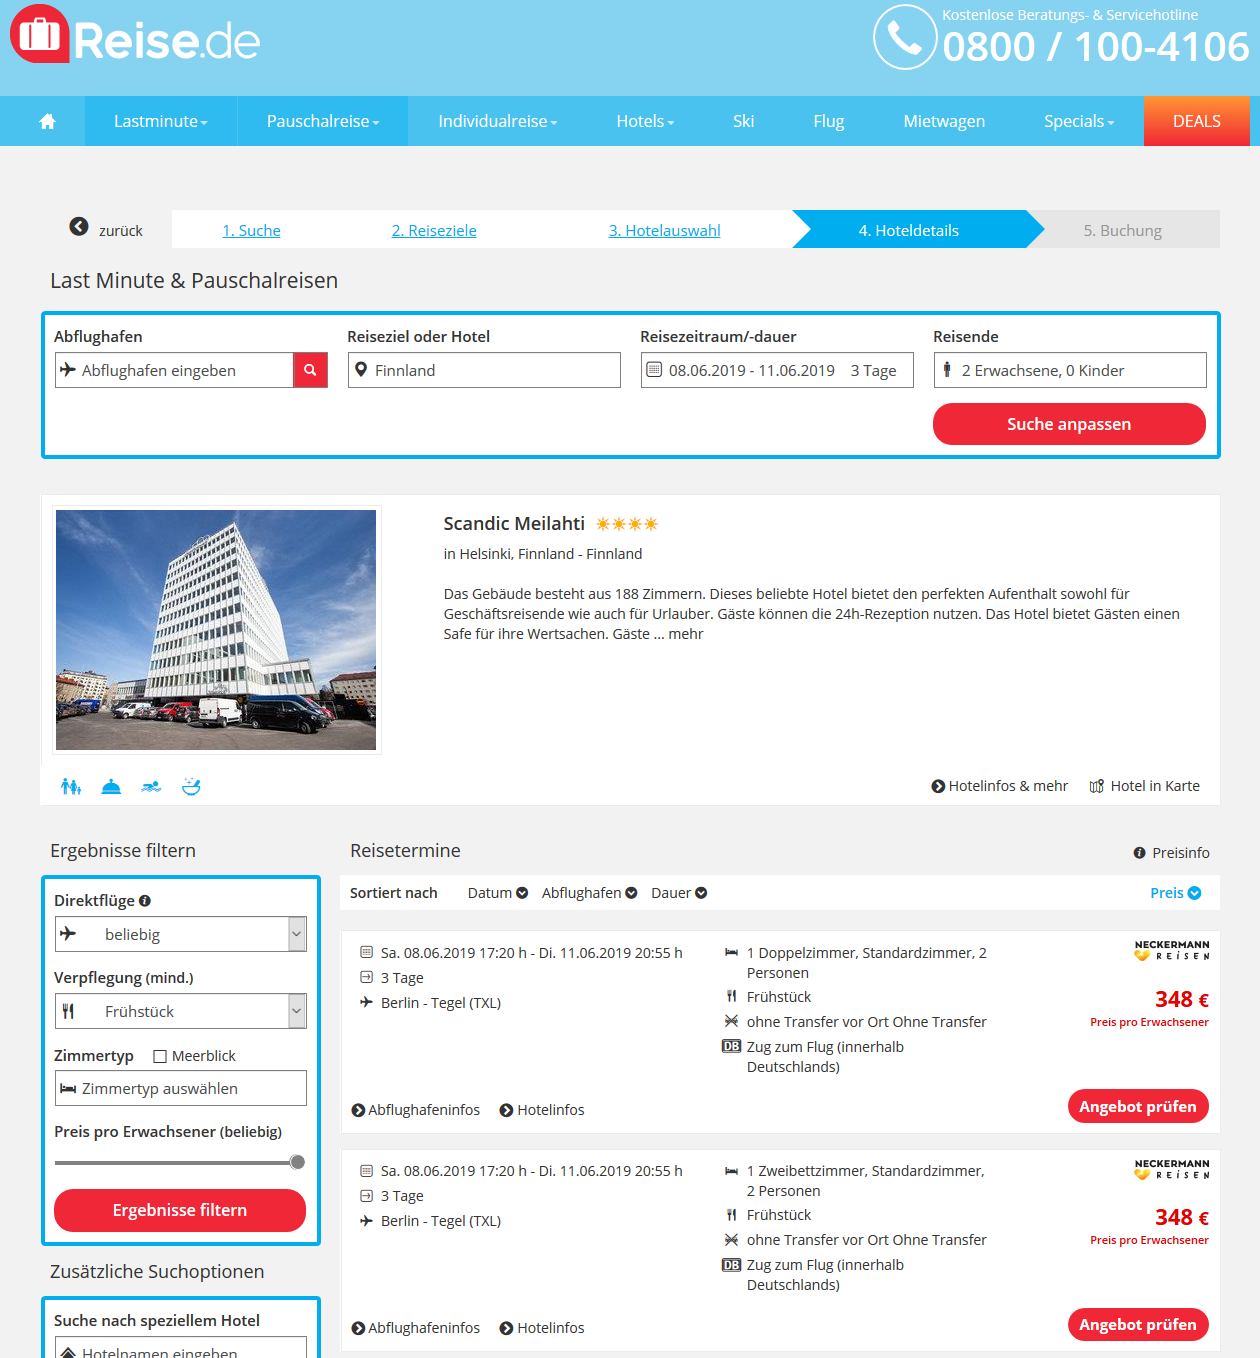Go to the 3. Hotelauswahl step
1260x1358 pixels.
[x=665, y=230]
